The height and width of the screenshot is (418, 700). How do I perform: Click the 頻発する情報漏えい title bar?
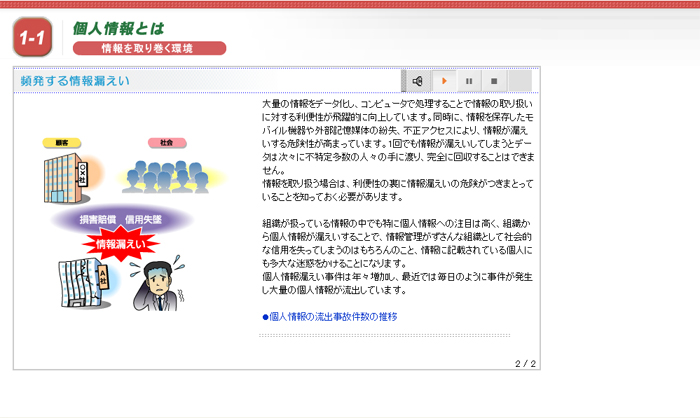tap(72, 81)
